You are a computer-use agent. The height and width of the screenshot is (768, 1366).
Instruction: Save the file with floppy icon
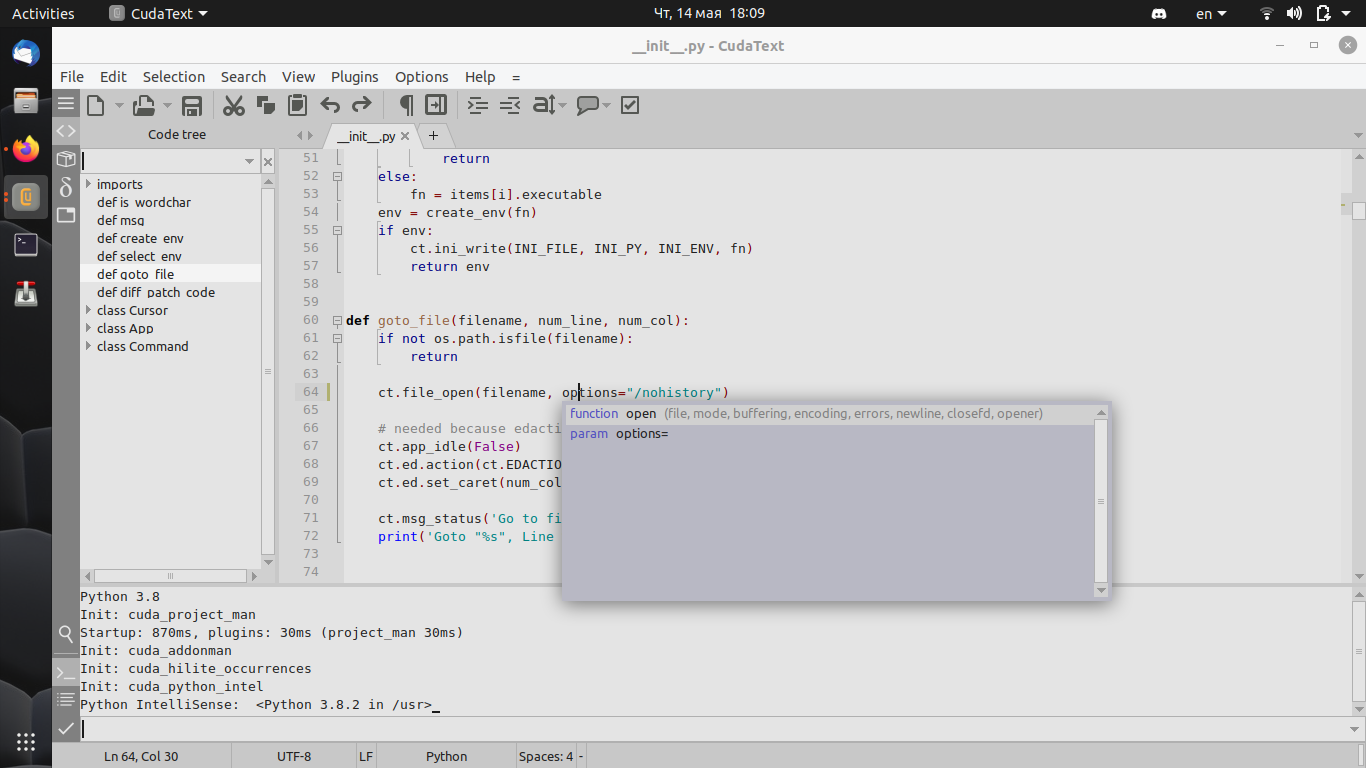coord(192,105)
